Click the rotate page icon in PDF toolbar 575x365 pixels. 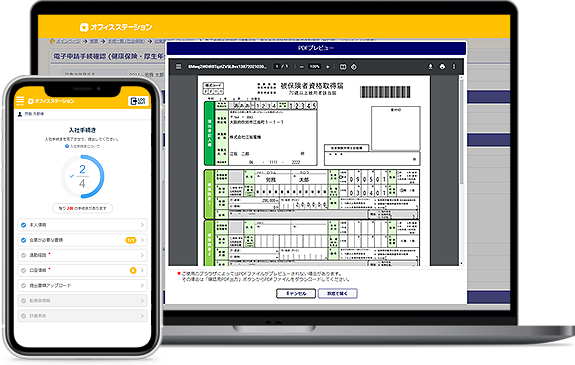click(x=354, y=67)
